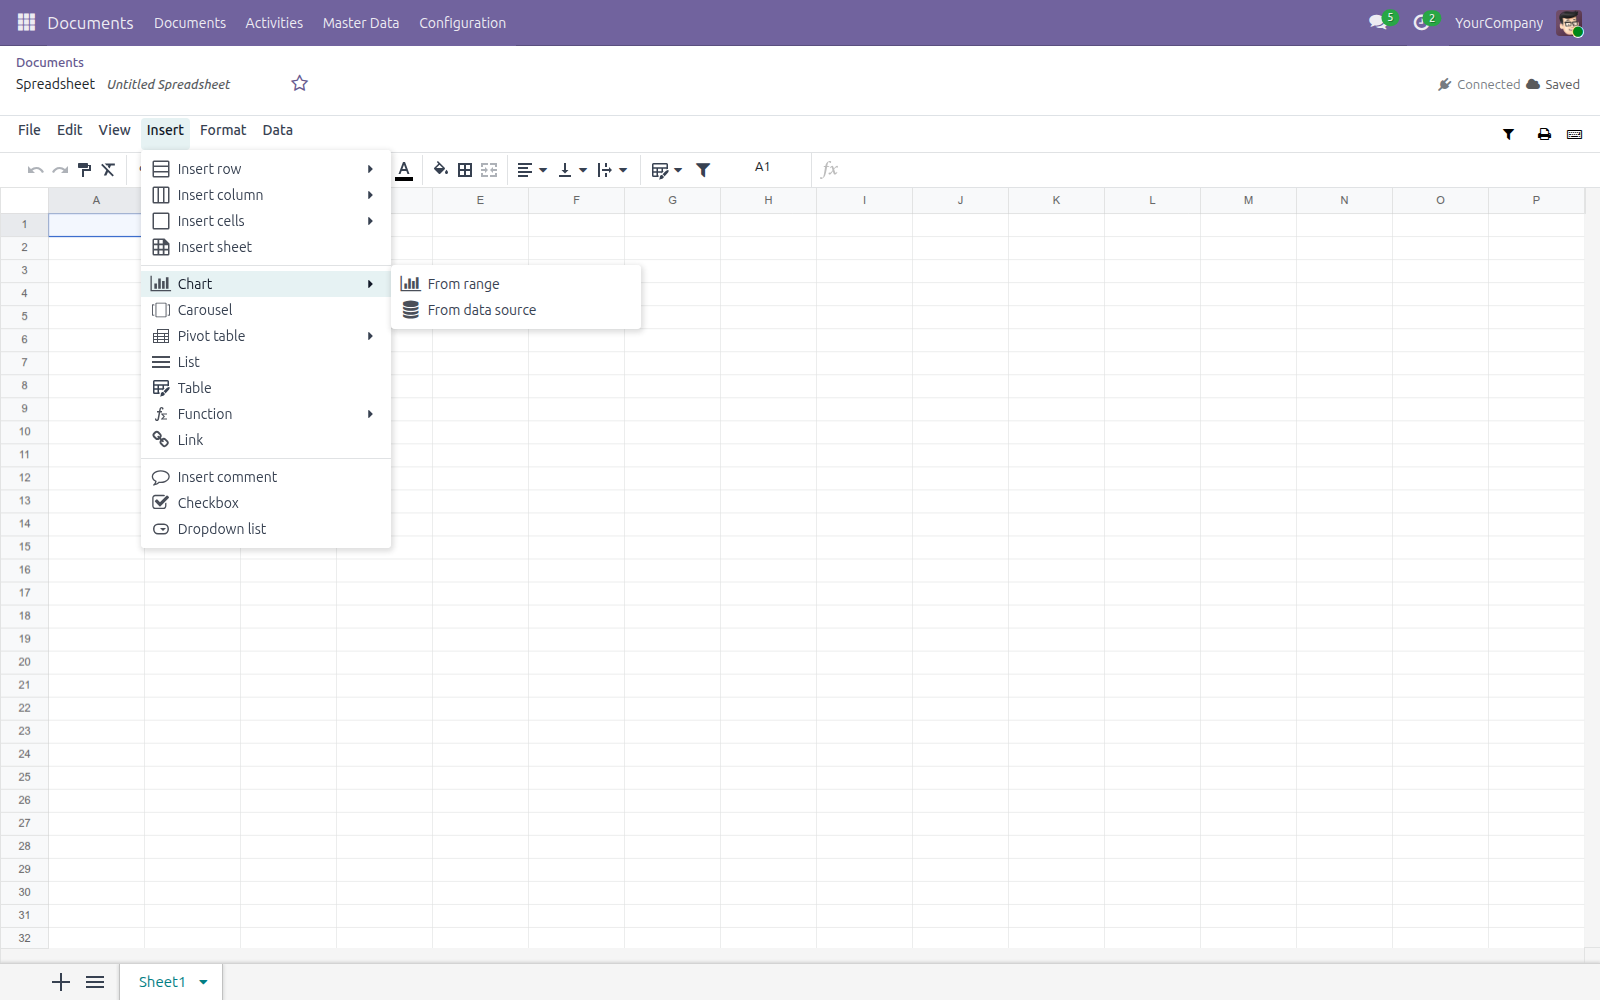Expand the Sheet1 tab dropdown arrow

[x=203, y=982]
